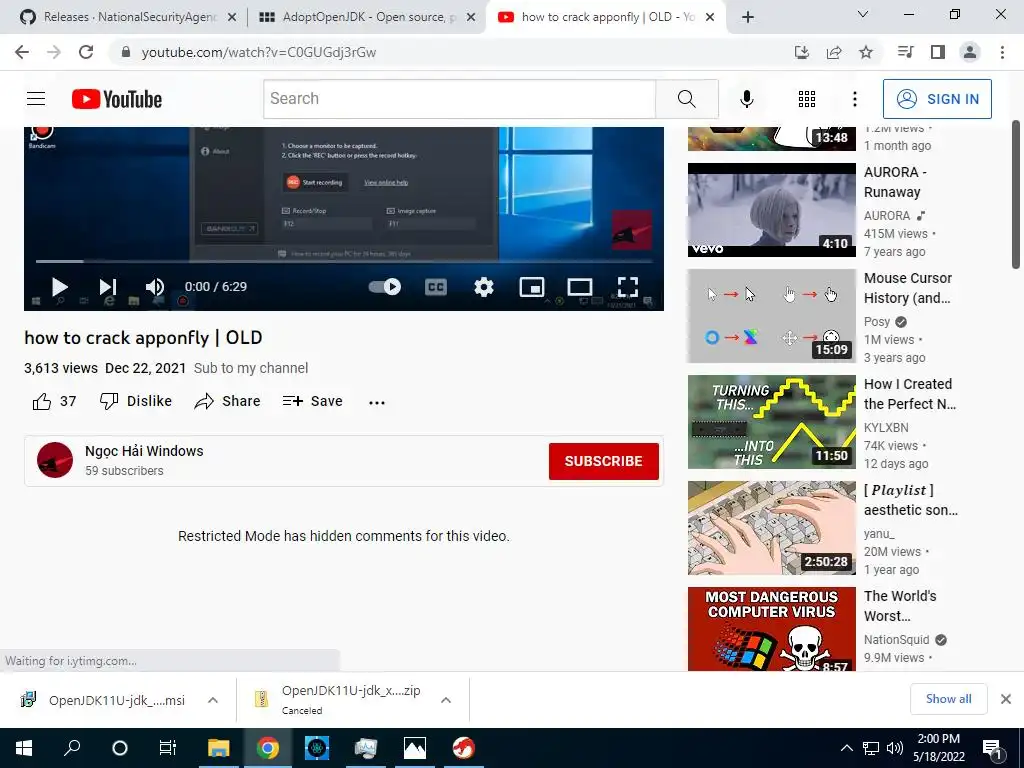Share this page icon in address bar
Screen dimensions: 1024x768
point(834,52)
